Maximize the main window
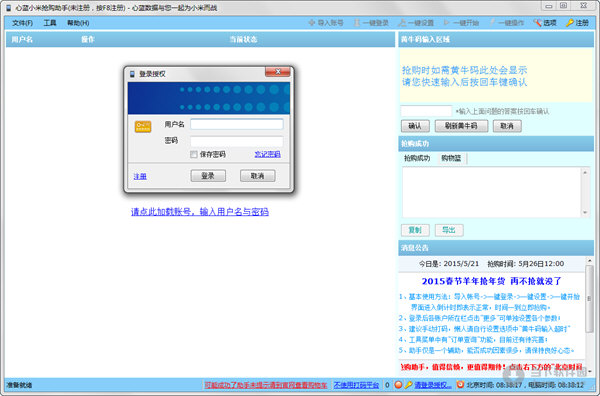The width and height of the screenshot is (600, 396). pyautogui.click(x=564, y=6)
